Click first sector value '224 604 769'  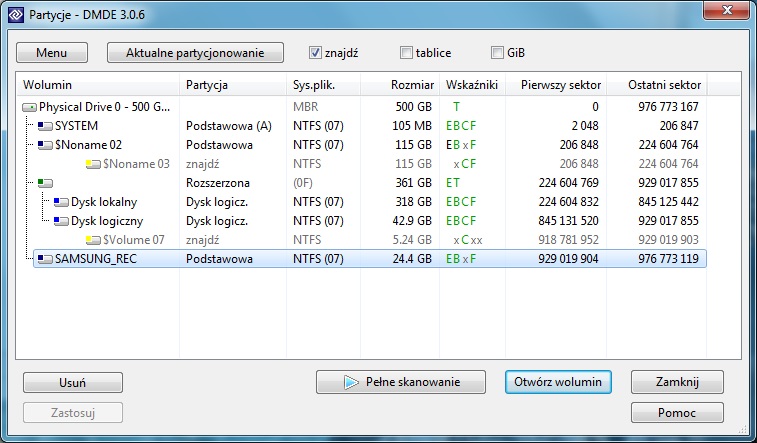(x=568, y=183)
